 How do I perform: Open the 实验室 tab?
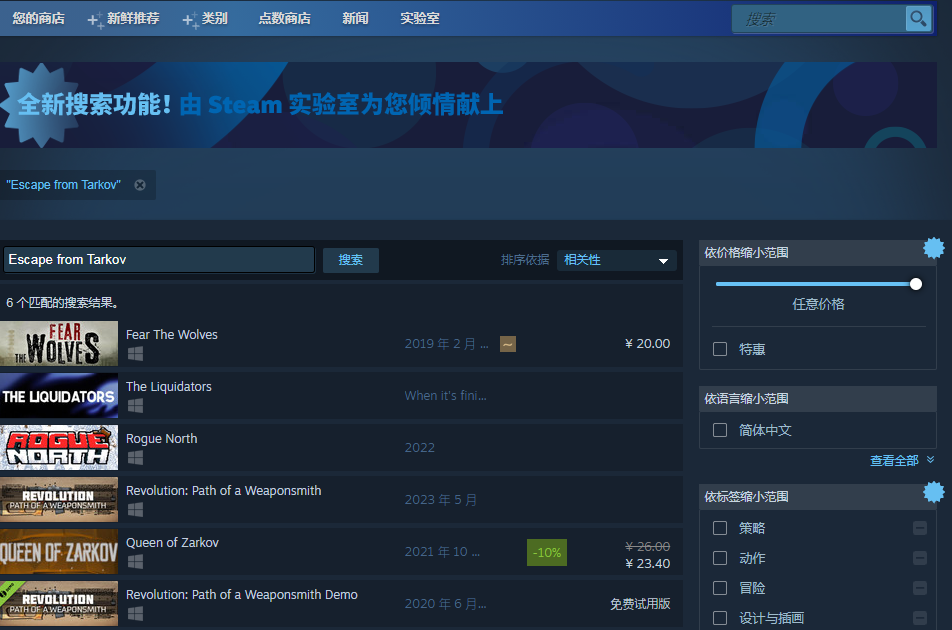tap(420, 18)
